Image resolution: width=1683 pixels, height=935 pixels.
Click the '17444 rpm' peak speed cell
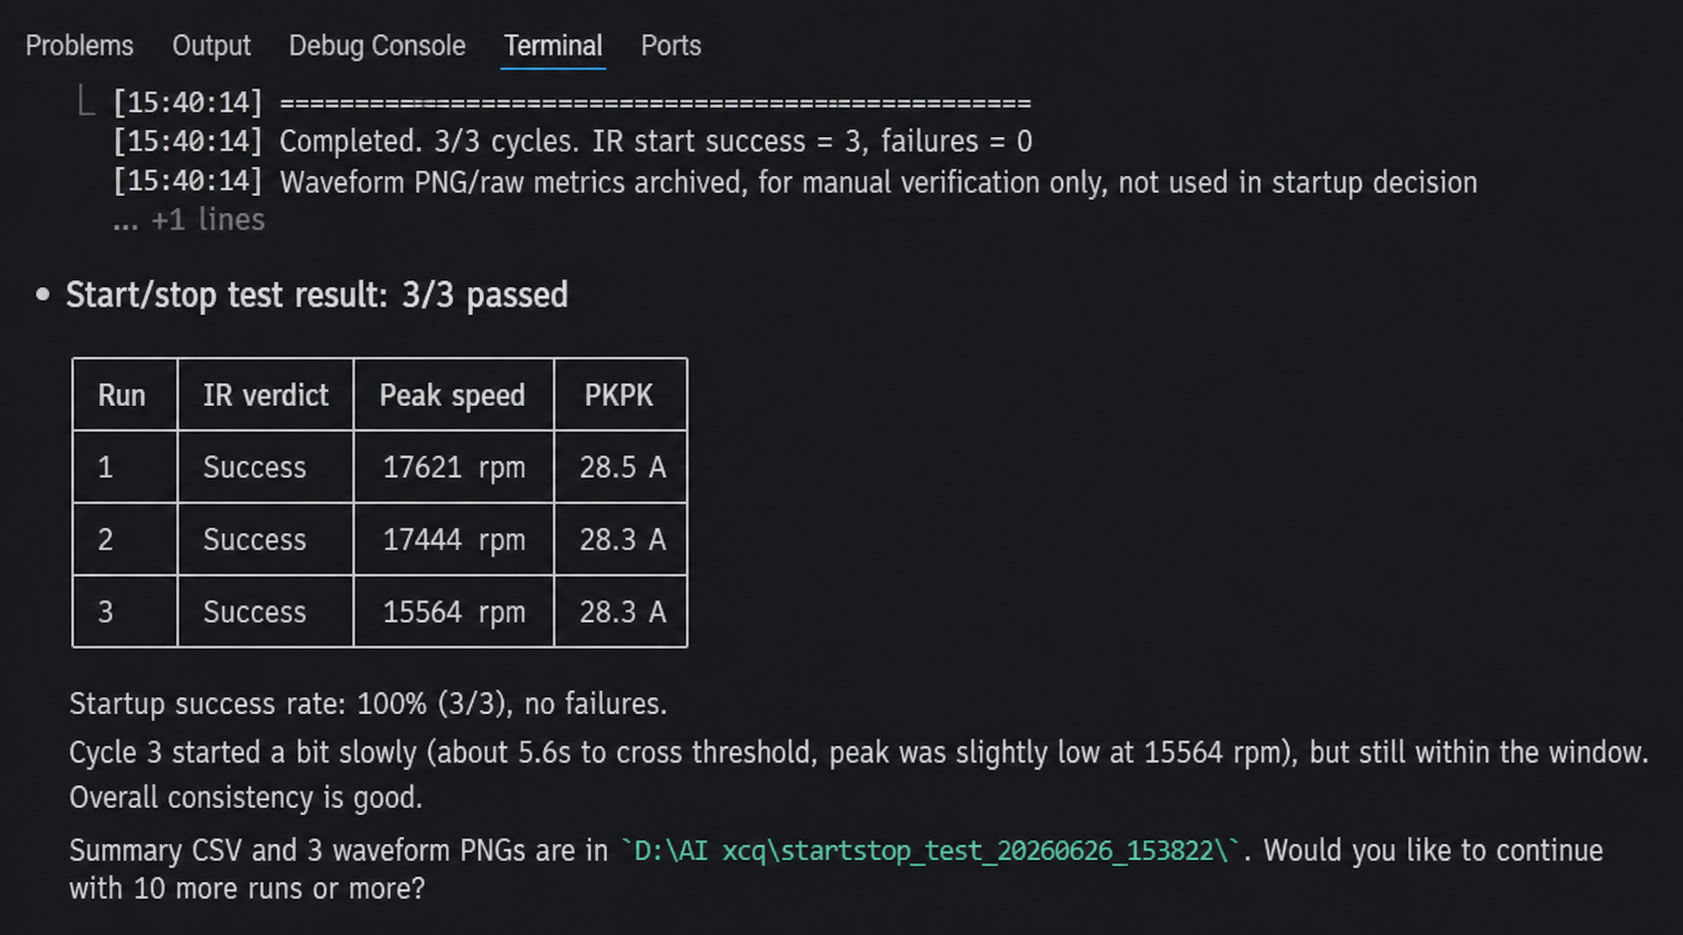pyautogui.click(x=453, y=539)
